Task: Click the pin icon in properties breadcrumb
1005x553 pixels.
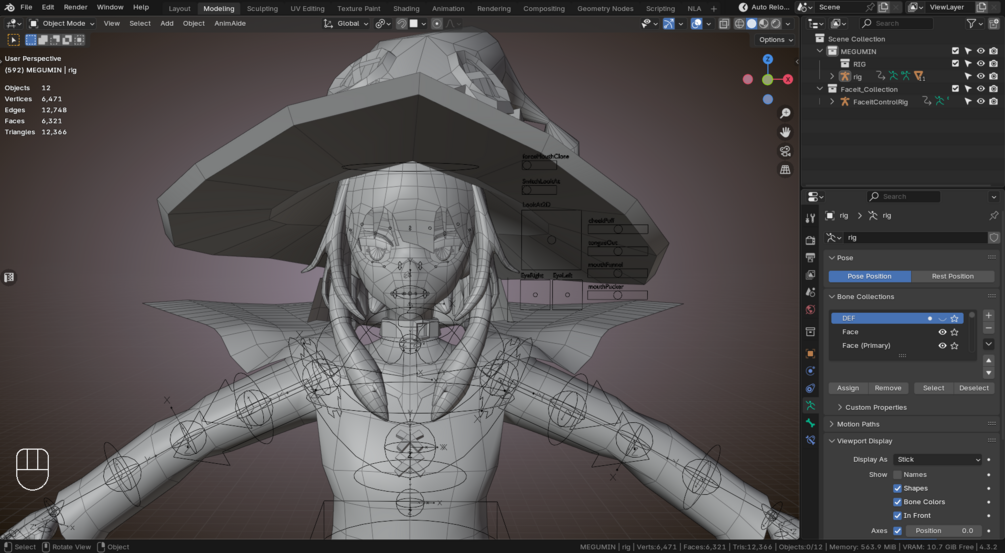Action: [x=993, y=216]
